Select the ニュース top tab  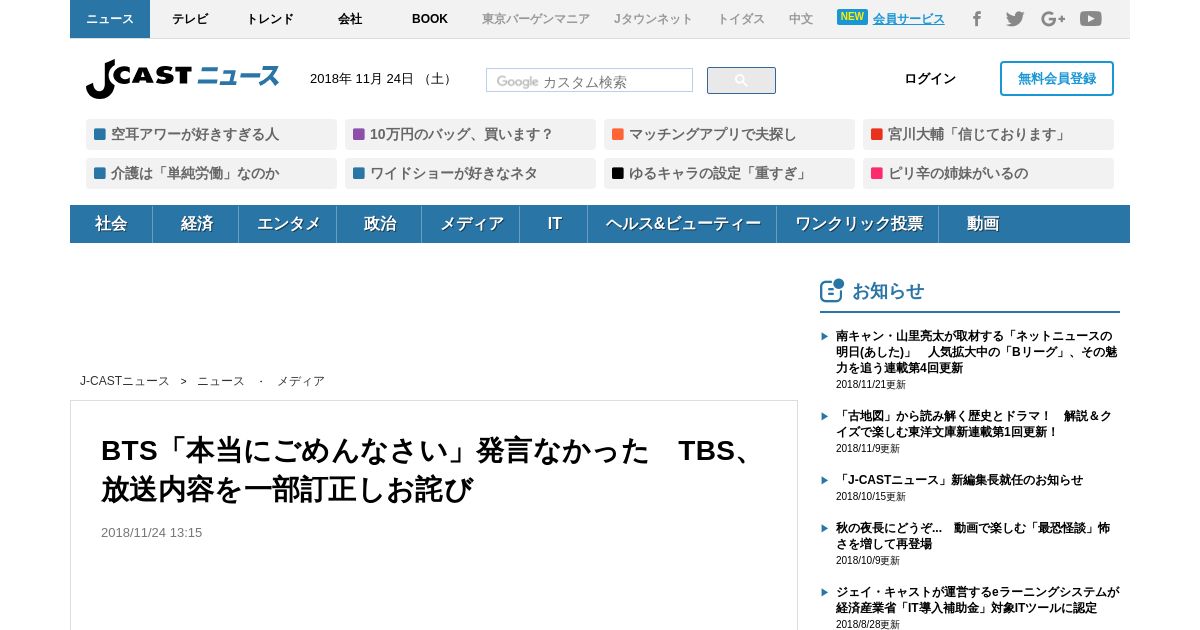(x=110, y=19)
